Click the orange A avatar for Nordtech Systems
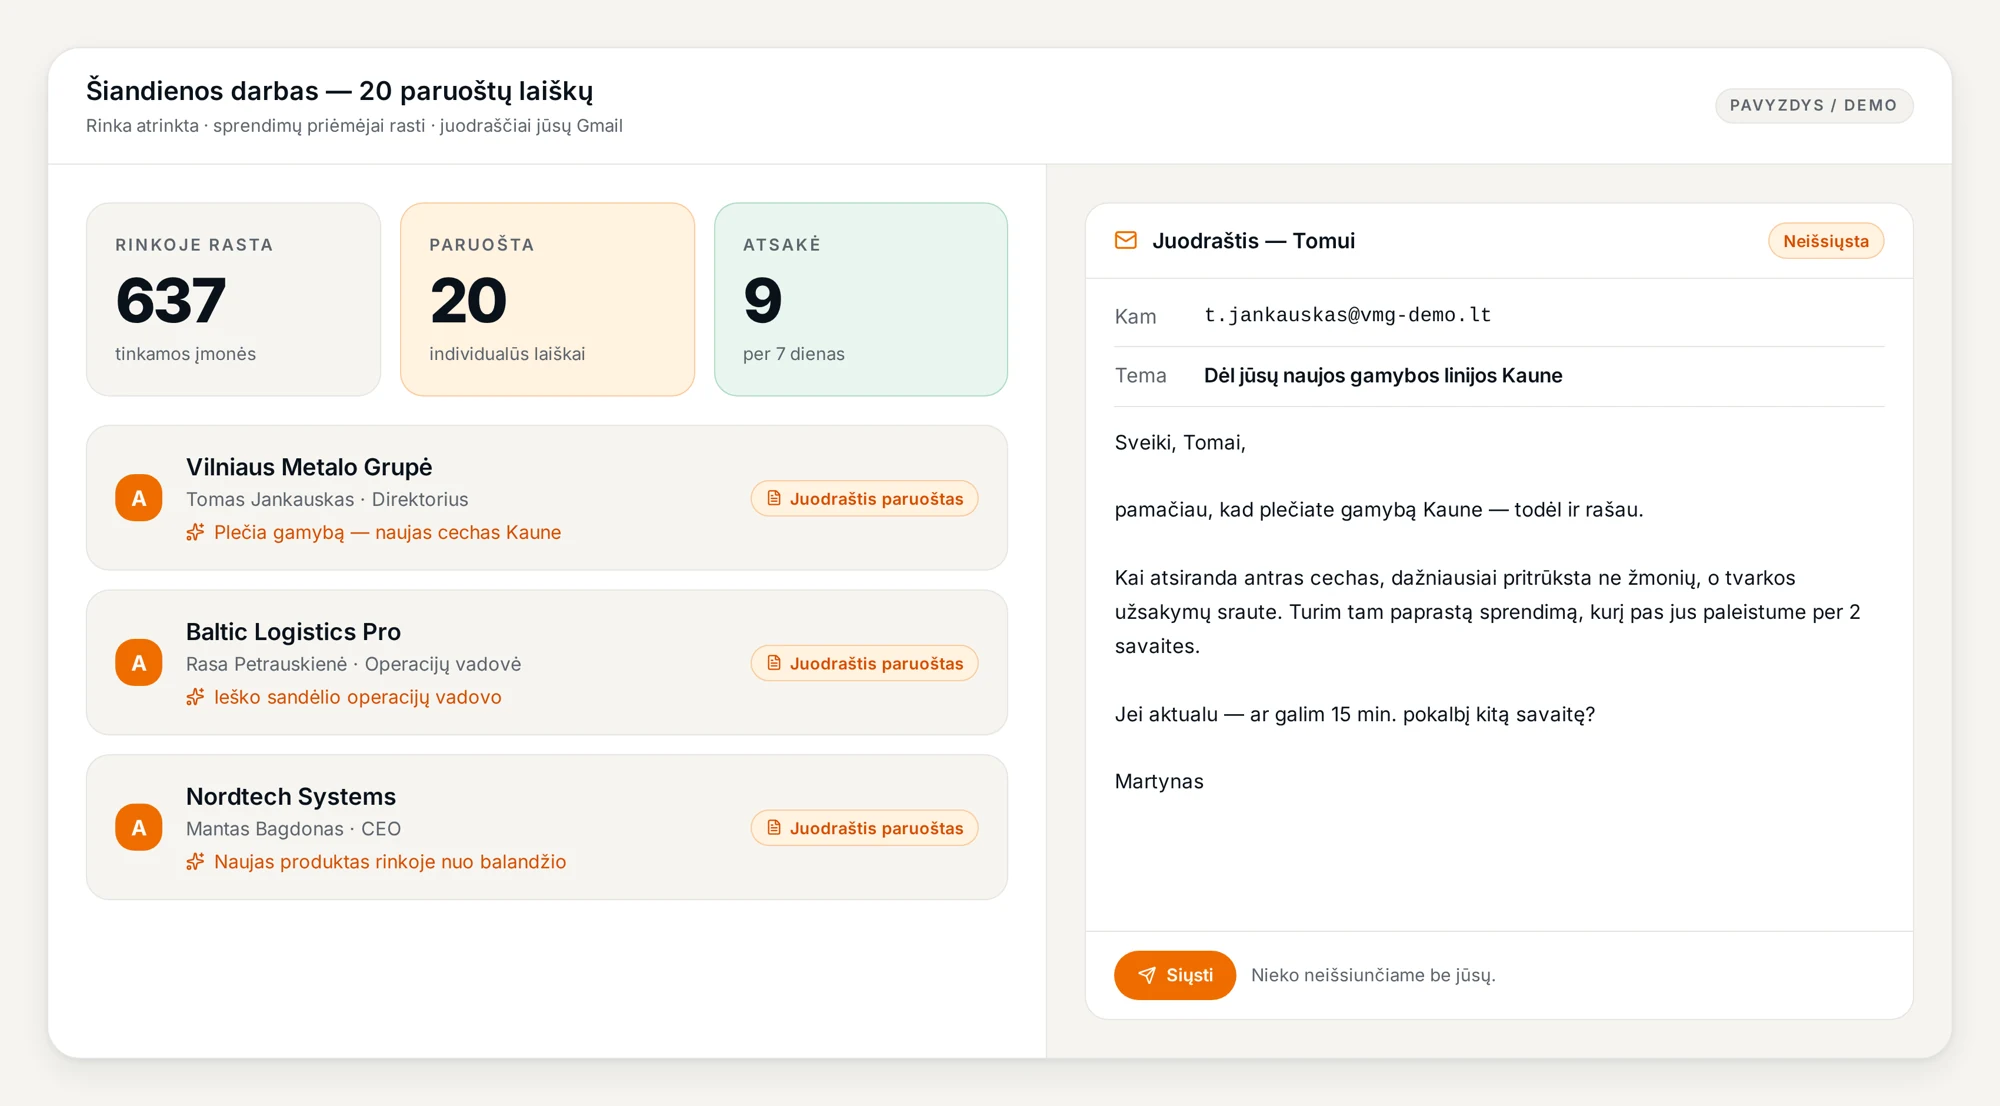This screenshot has height=1106, width=2000. point(139,828)
